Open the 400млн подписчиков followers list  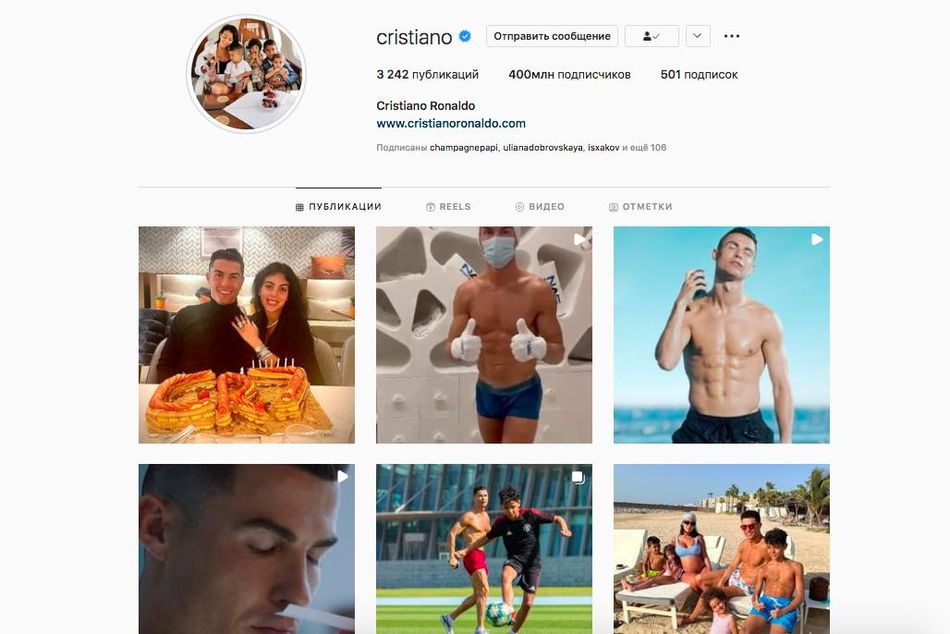point(570,75)
